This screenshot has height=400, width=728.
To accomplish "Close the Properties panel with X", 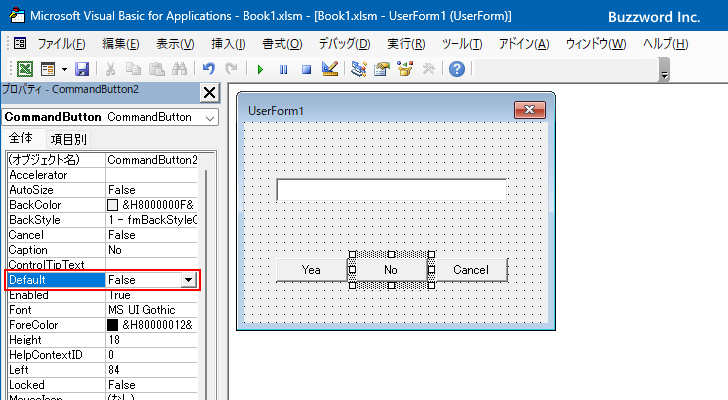I will [x=209, y=92].
